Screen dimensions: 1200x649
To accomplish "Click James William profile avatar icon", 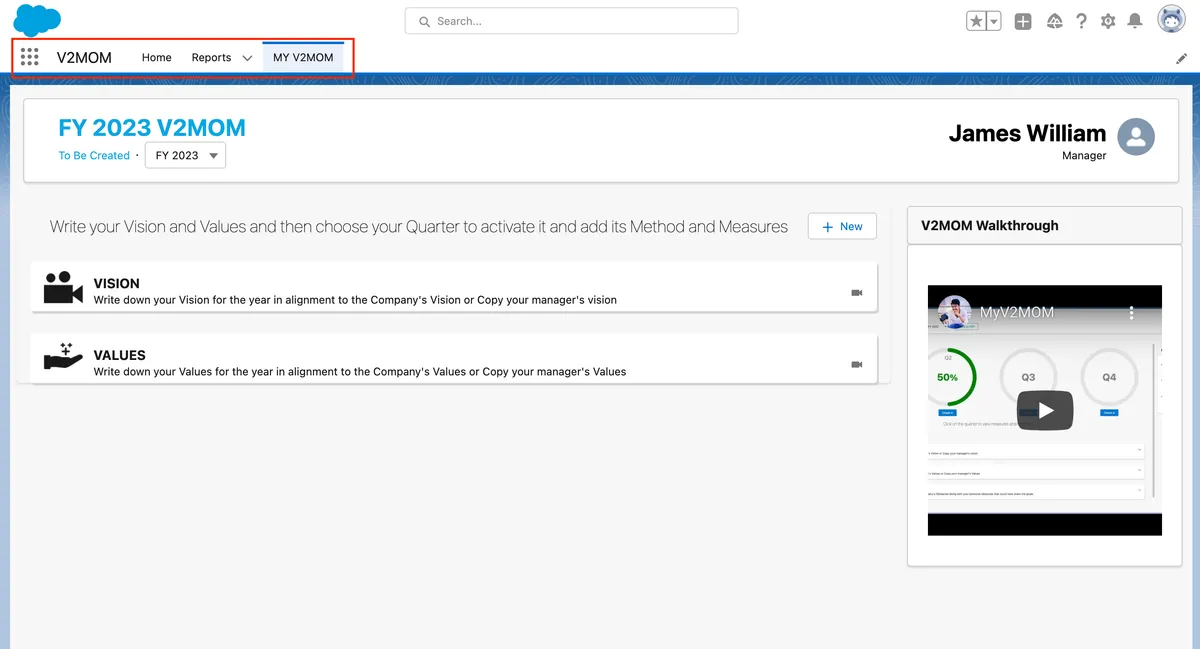I will click(x=1136, y=137).
